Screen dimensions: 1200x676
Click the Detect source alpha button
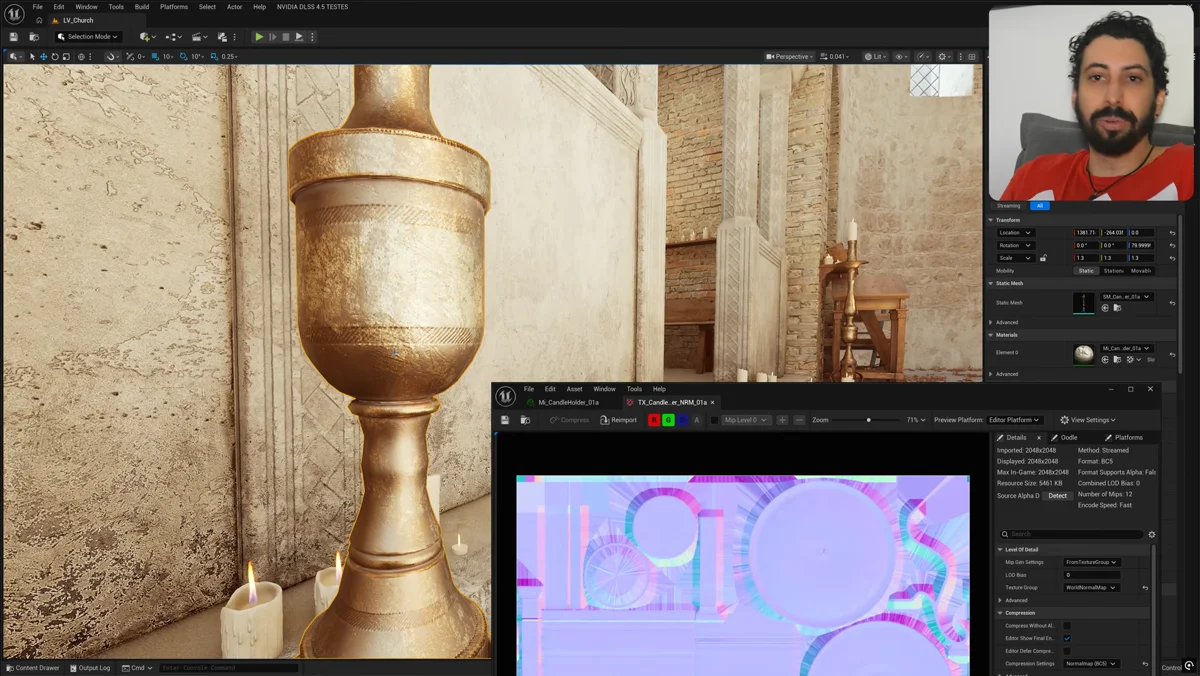click(1057, 496)
